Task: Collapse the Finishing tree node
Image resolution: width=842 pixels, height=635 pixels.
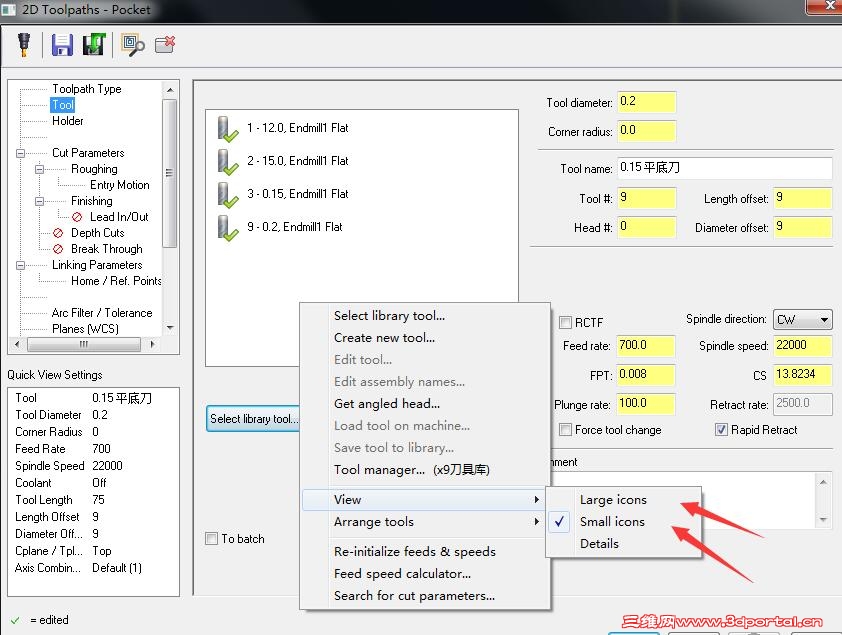Action: tap(39, 201)
